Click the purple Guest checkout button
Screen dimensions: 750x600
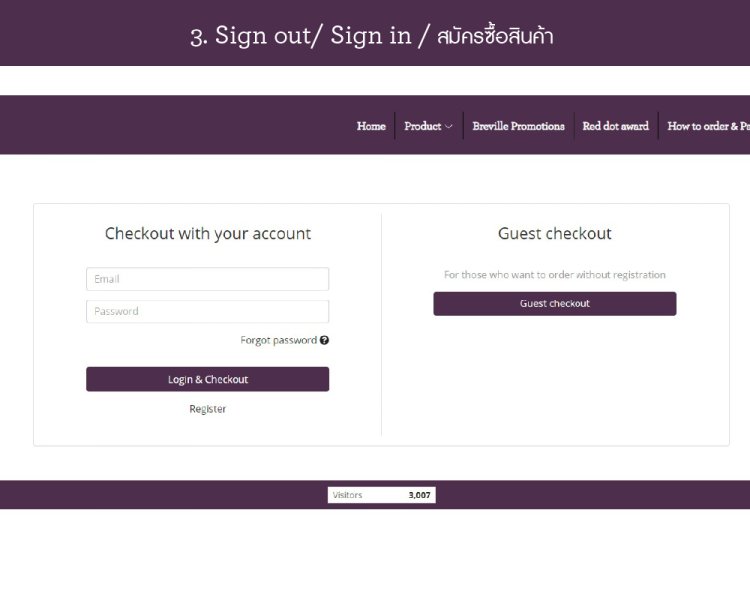554,304
